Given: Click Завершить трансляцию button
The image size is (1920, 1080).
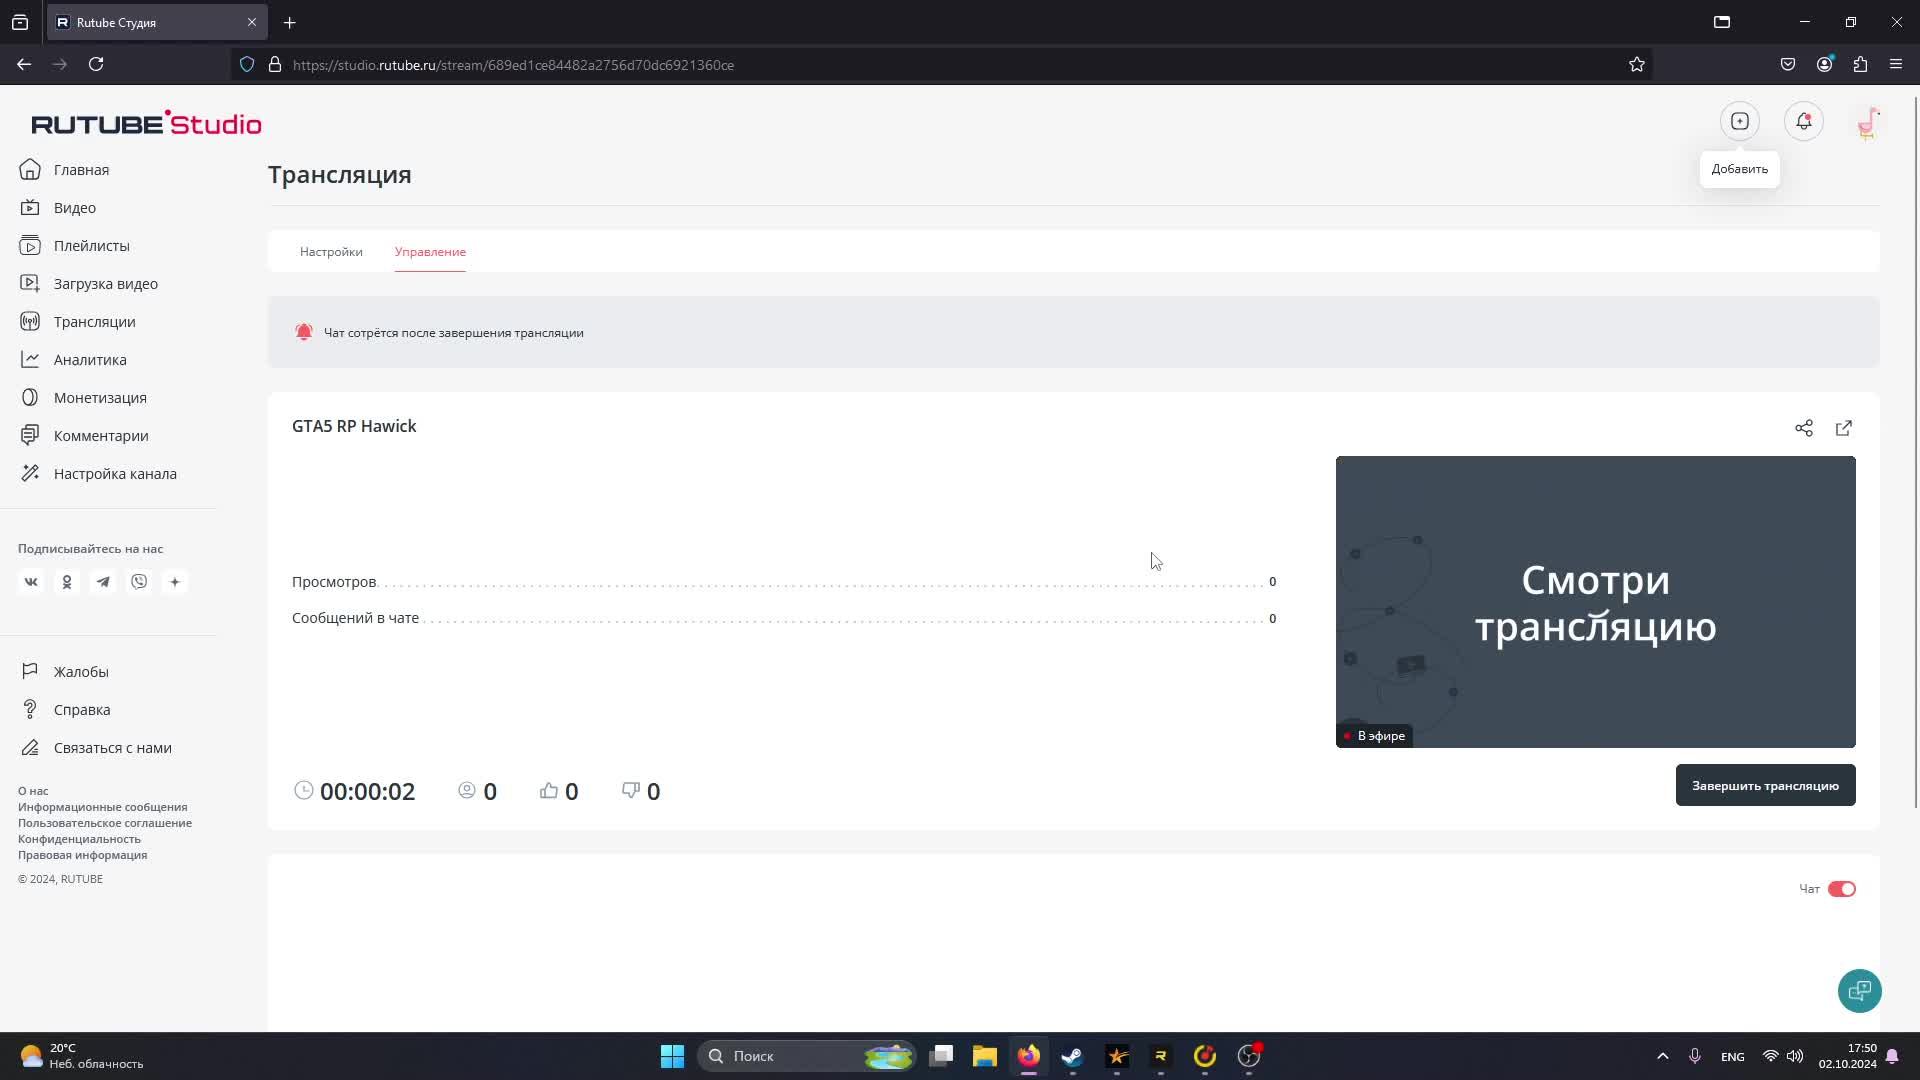Looking at the screenshot, I should click(1766, 786).
